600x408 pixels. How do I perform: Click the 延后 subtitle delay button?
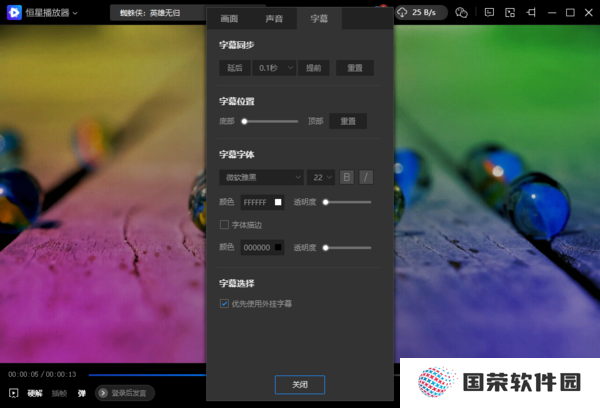(235, 68)
